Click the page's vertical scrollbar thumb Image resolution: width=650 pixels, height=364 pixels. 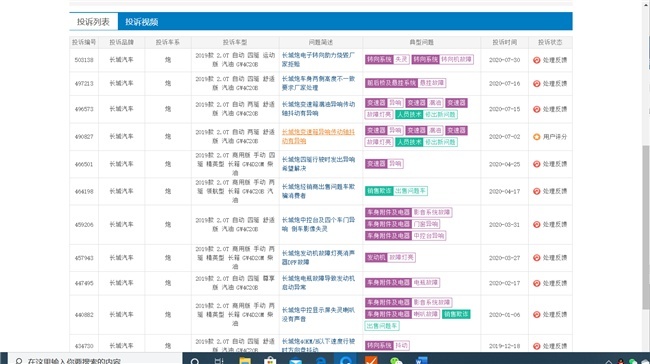646,227
